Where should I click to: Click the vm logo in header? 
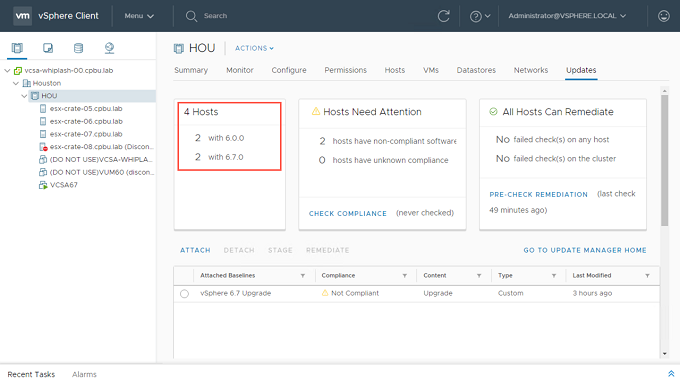pos(22,16)
